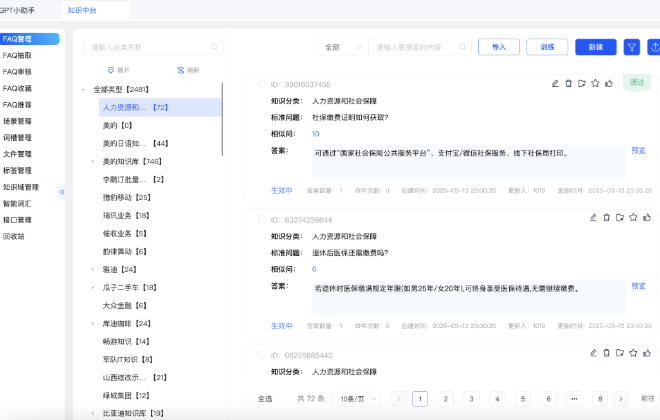The width and height of the screenshot is (660, 420).
Task: Click the filter funnel icon in top toolbar
Action: [x=632, y=47]
